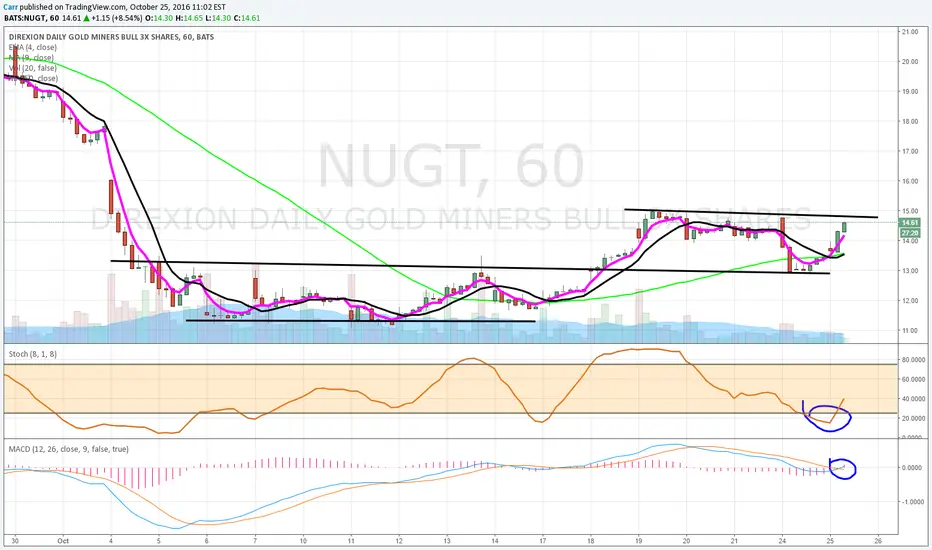The image size is (932, 550).
Task: Click the 13 date label on time axis
Action: pos(447,541)
